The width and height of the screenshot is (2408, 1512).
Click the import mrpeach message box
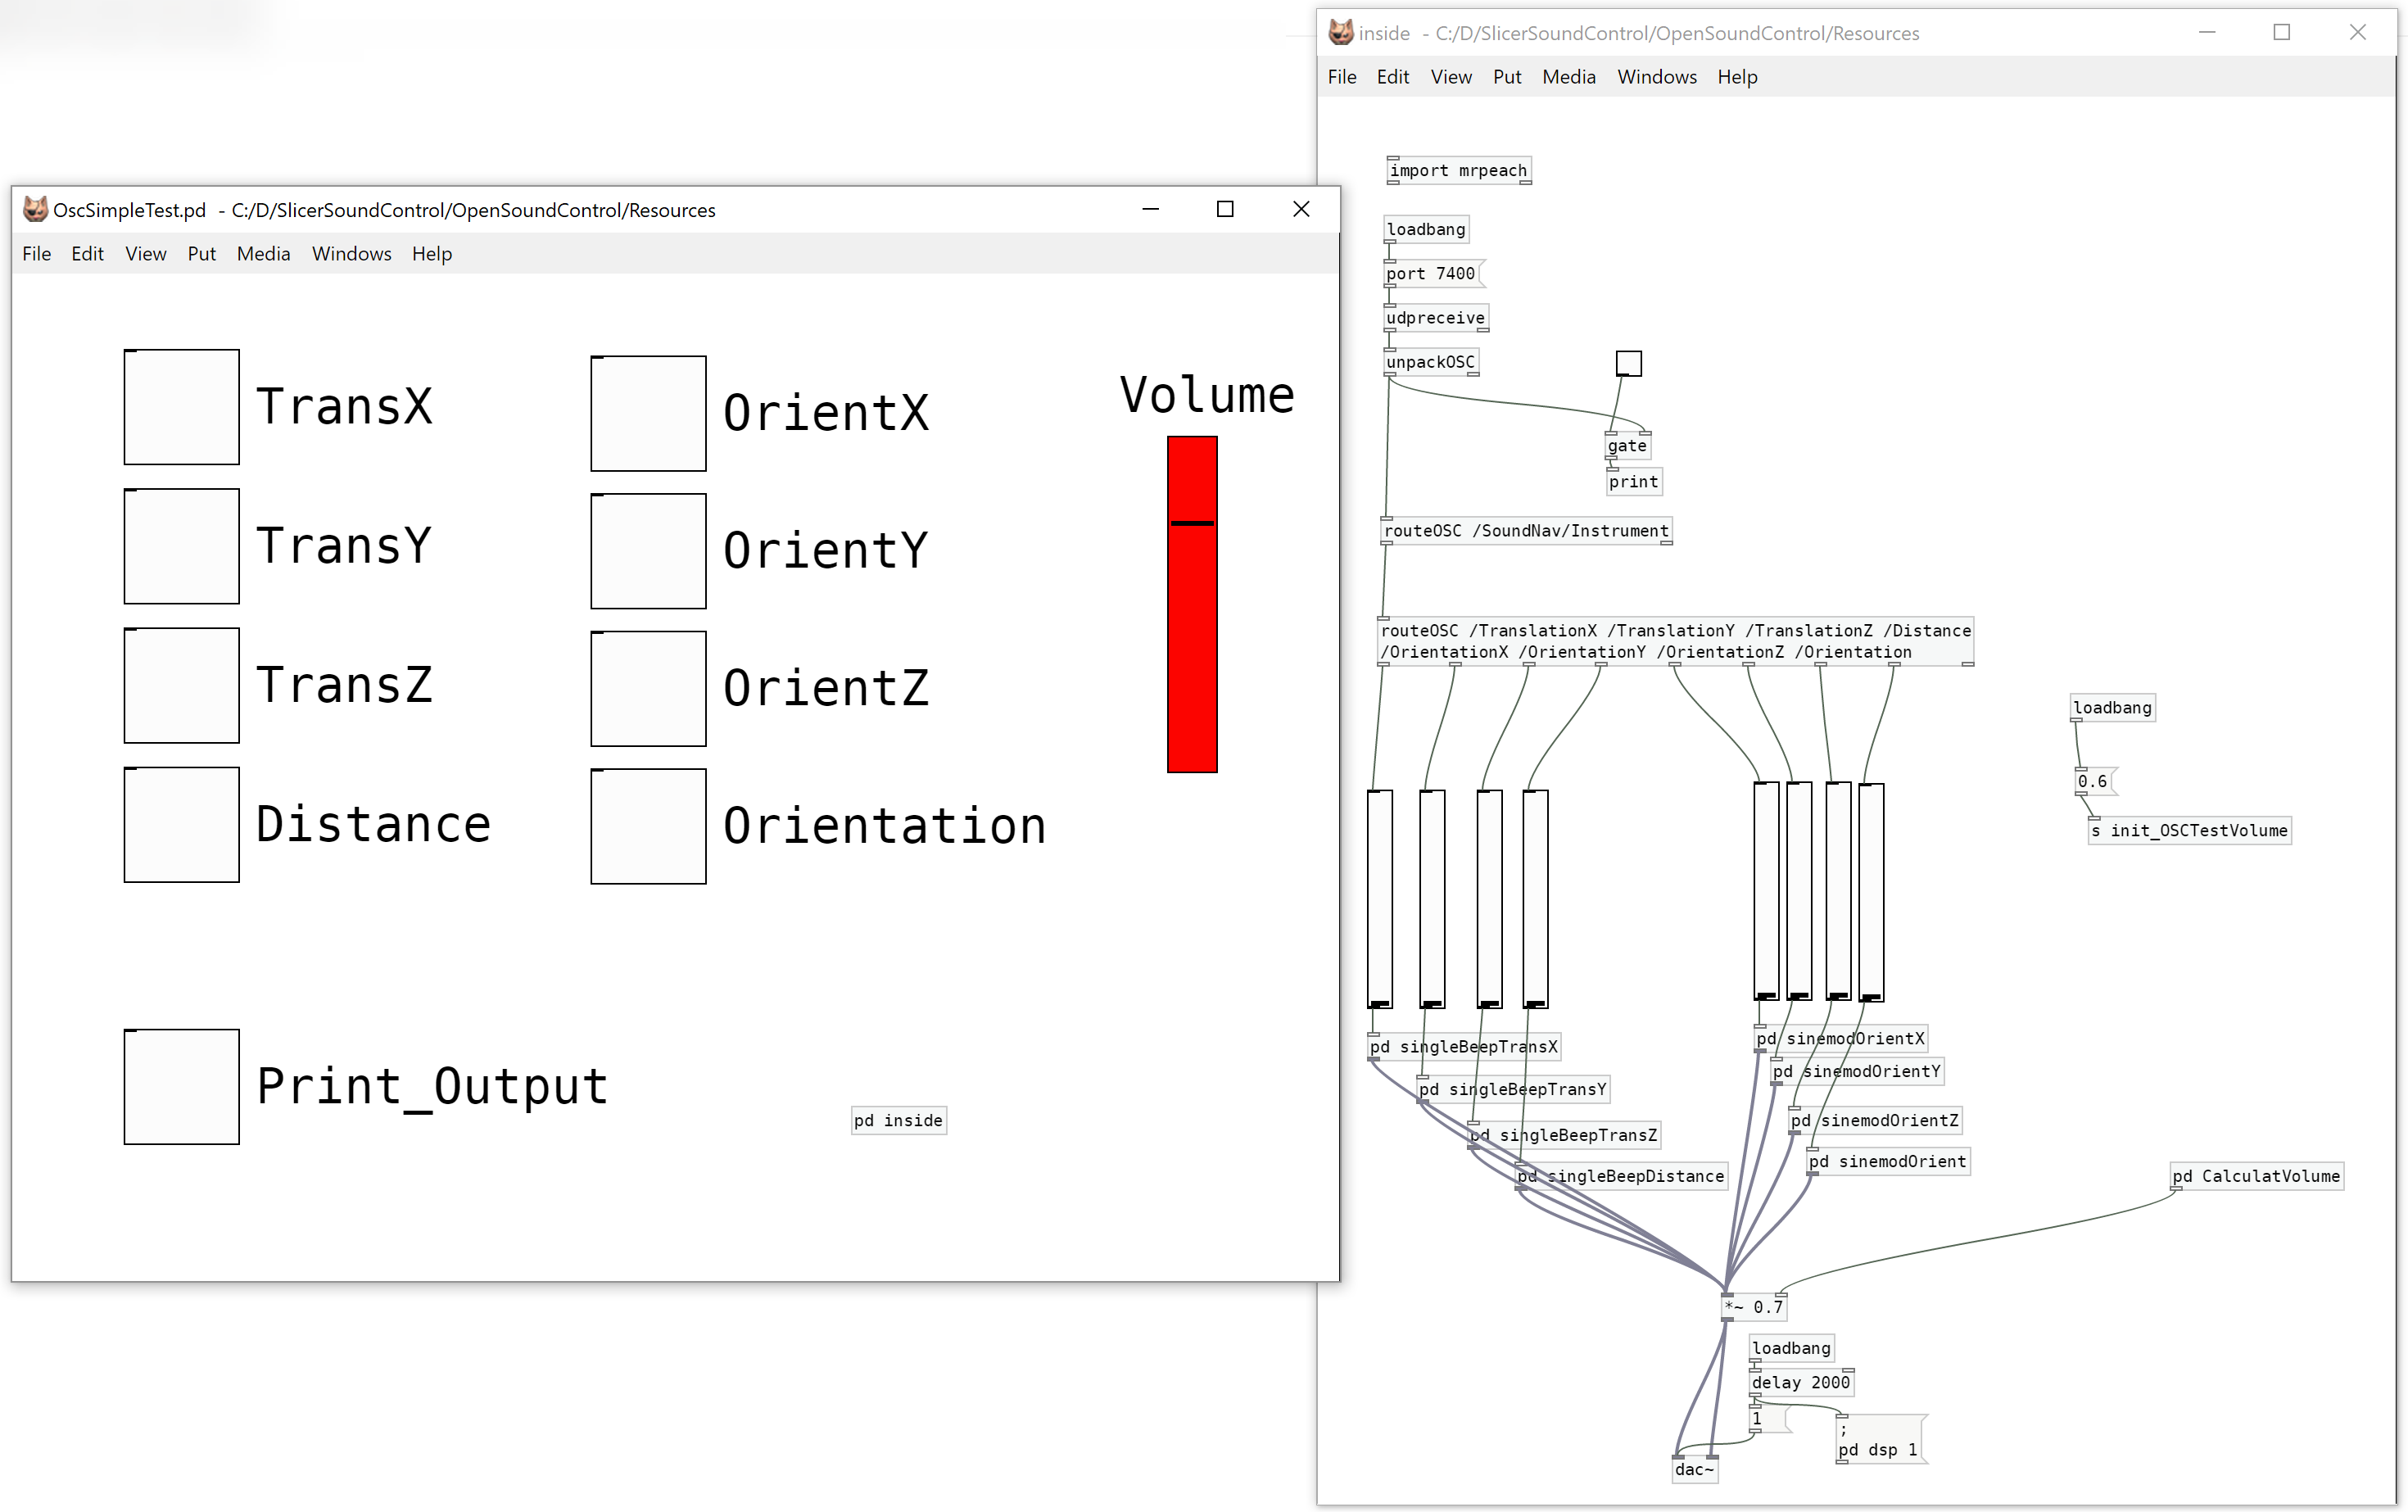tap(1459, 169)
